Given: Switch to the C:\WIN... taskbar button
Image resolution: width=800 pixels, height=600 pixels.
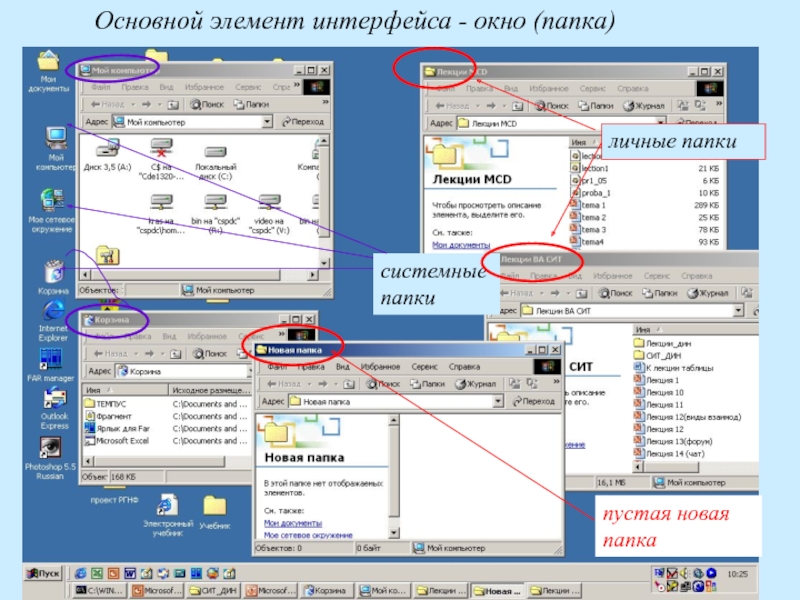Looking at the screenshot, I should [99, 590].
